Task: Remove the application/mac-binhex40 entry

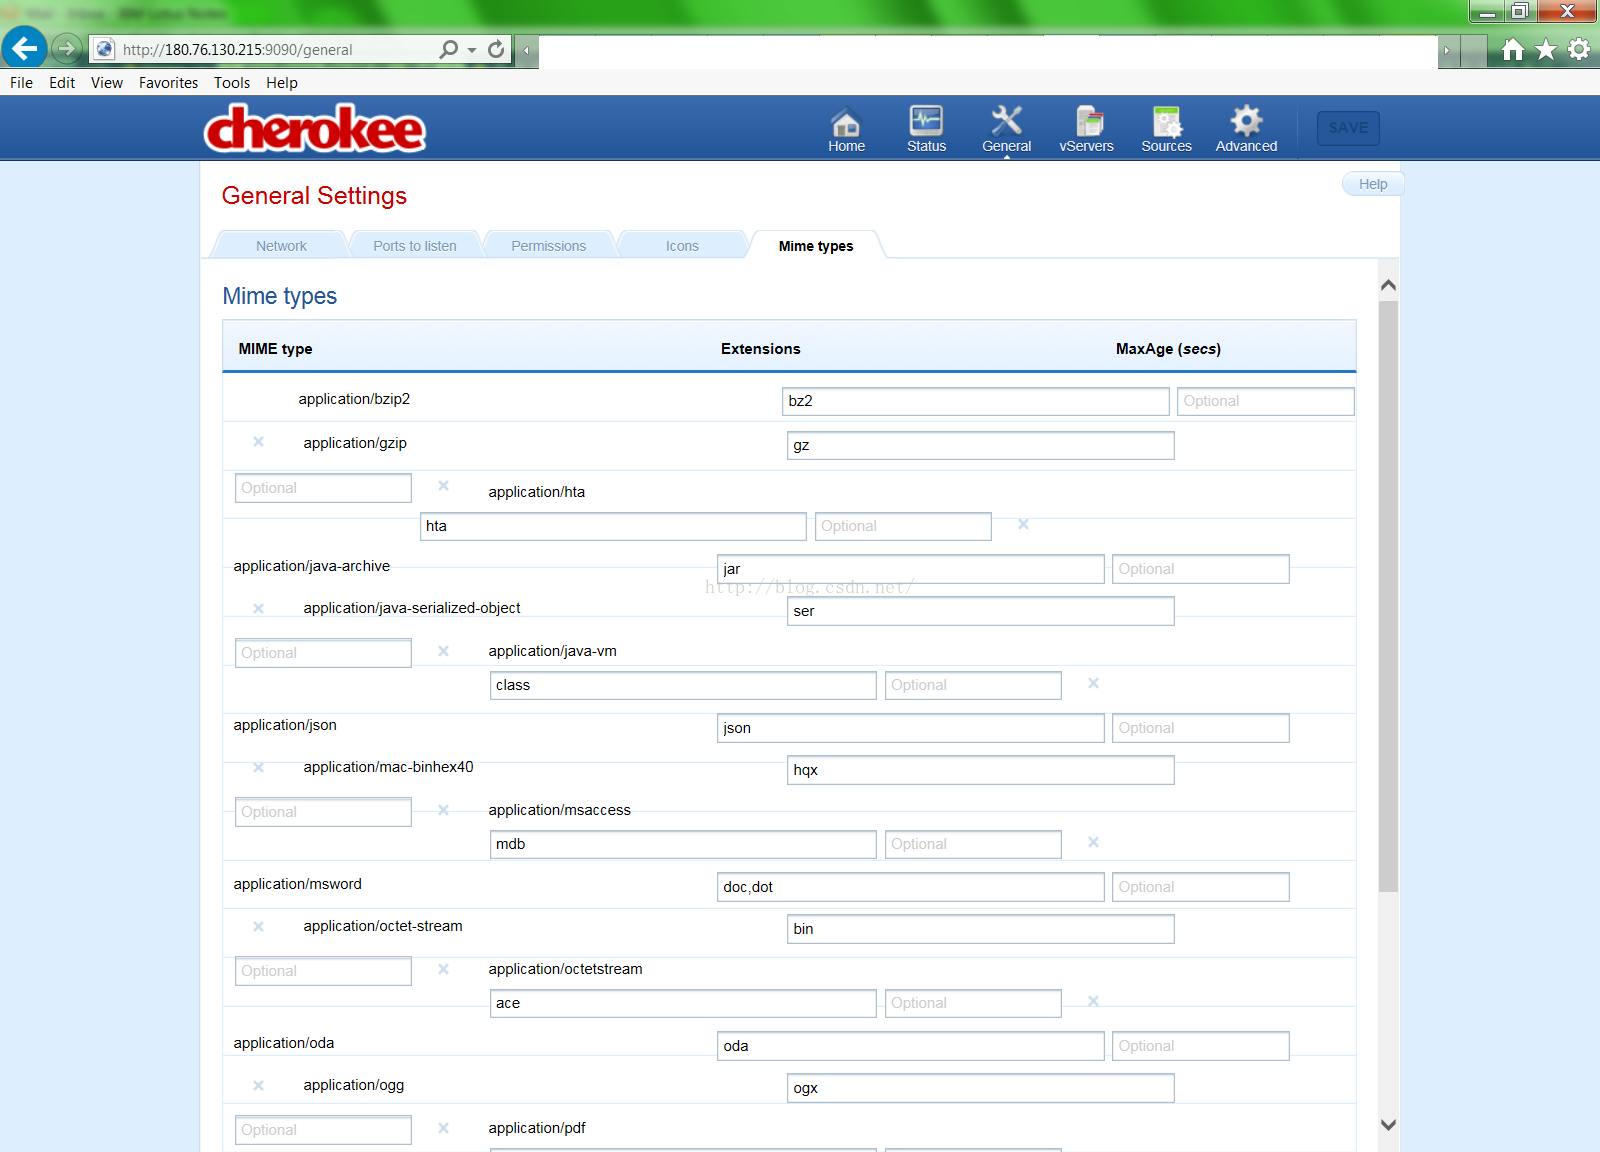Action: pyautogui.click(x=258, y=767)
